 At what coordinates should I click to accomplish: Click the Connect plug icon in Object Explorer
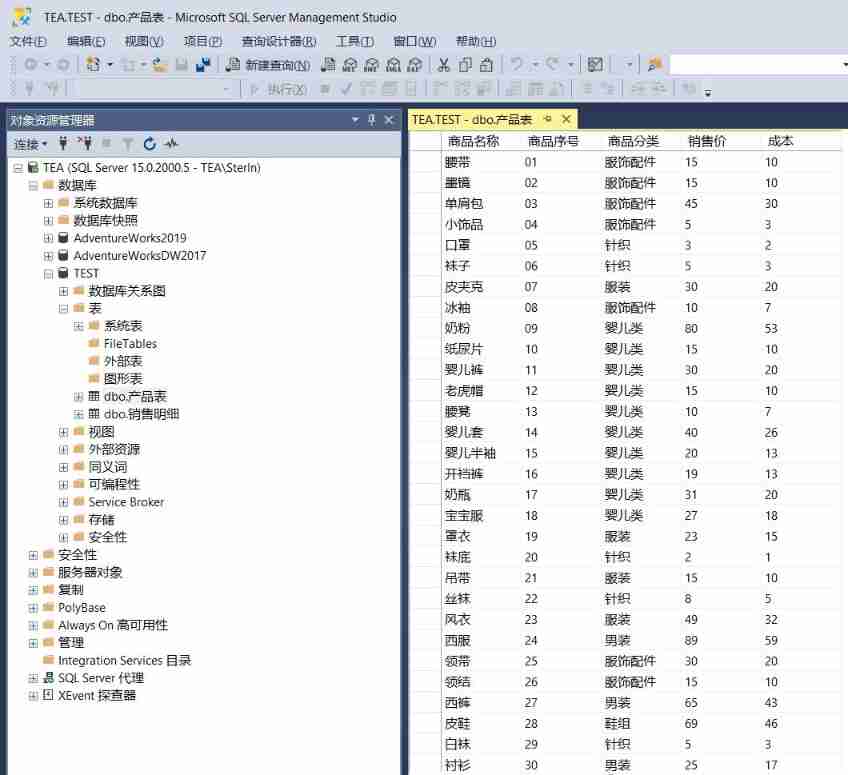coord(64,144)
